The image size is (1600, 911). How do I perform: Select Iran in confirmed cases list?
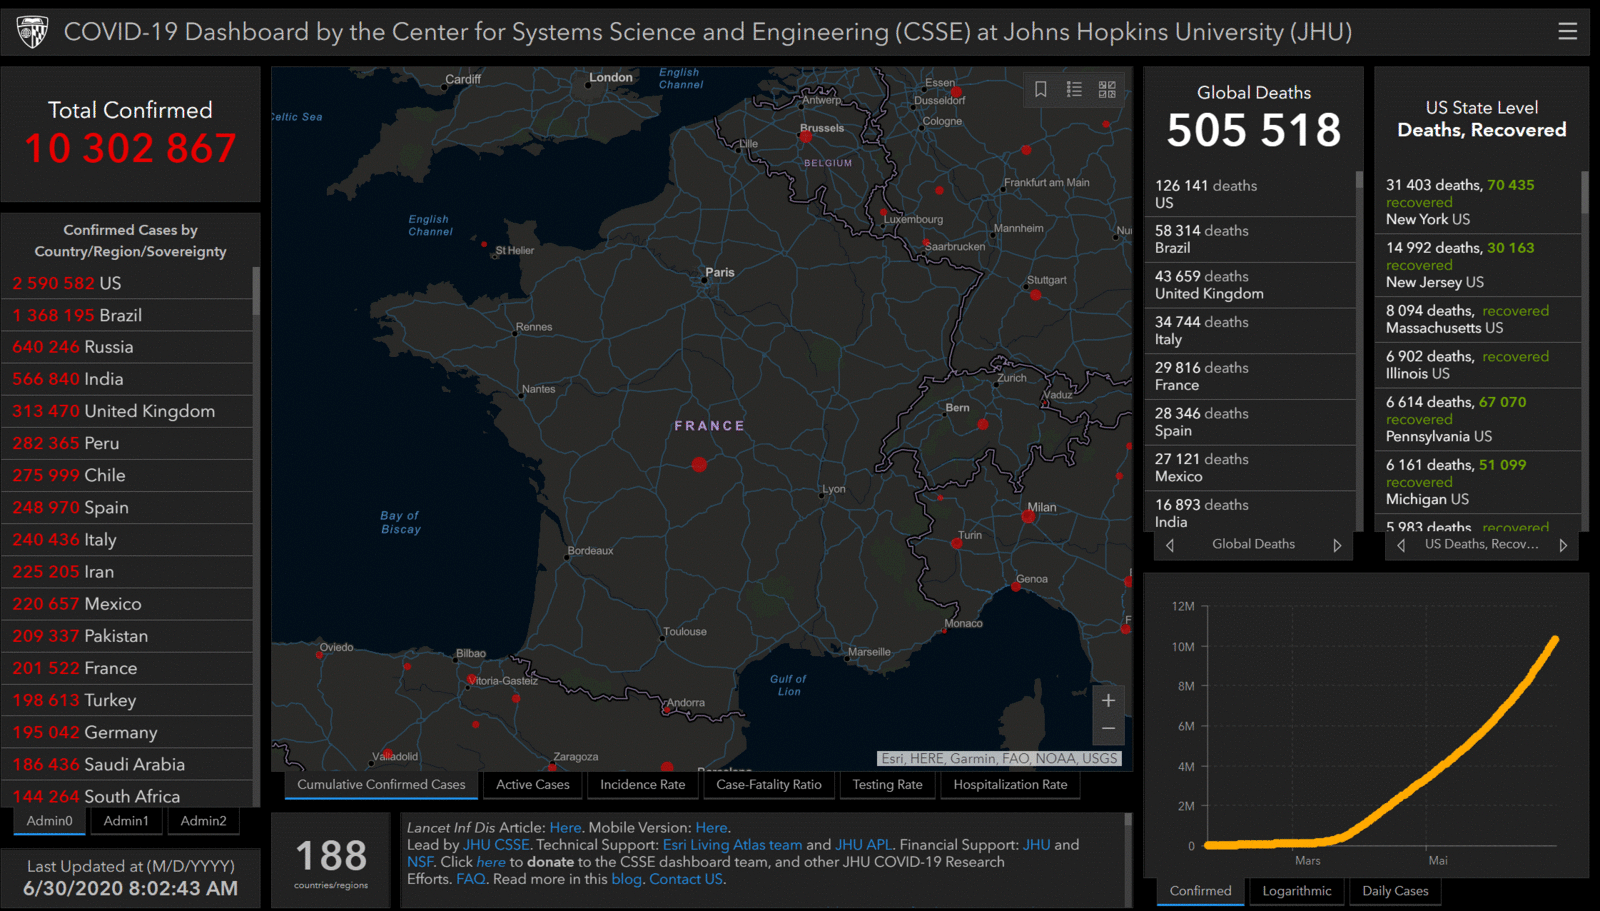[127, 572]
